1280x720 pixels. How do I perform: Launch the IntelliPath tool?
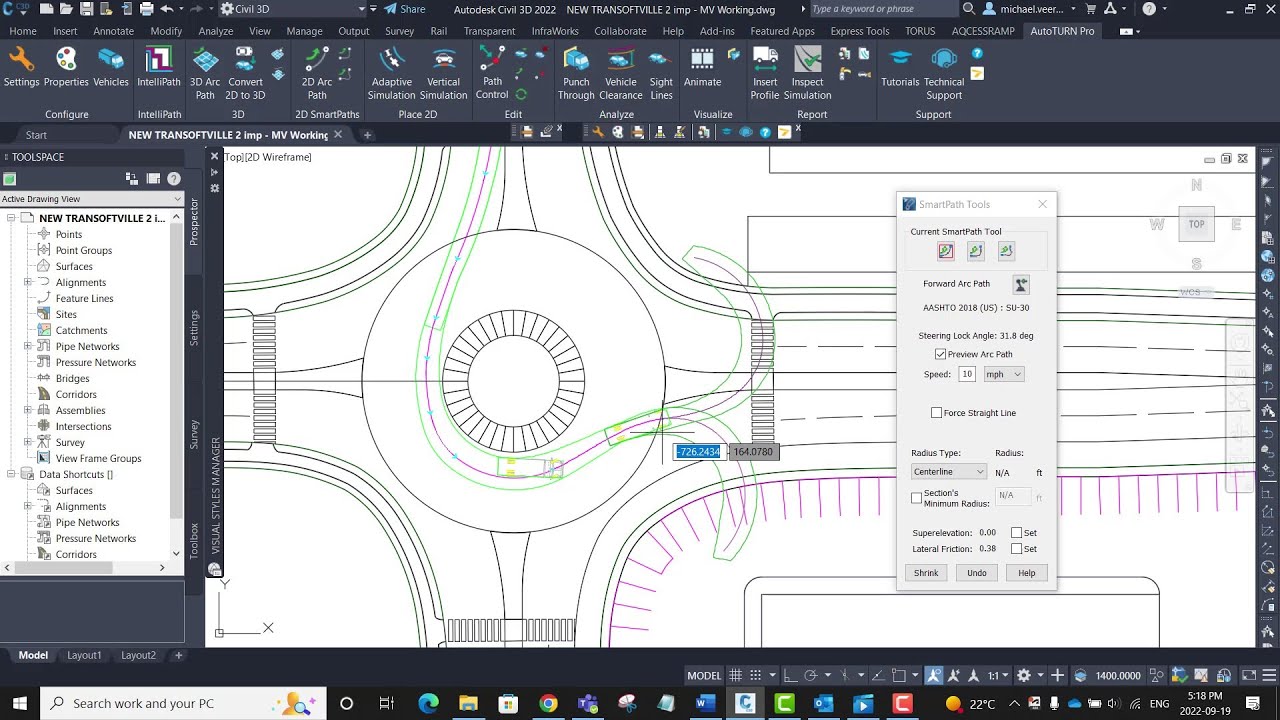tap(159, 67)
